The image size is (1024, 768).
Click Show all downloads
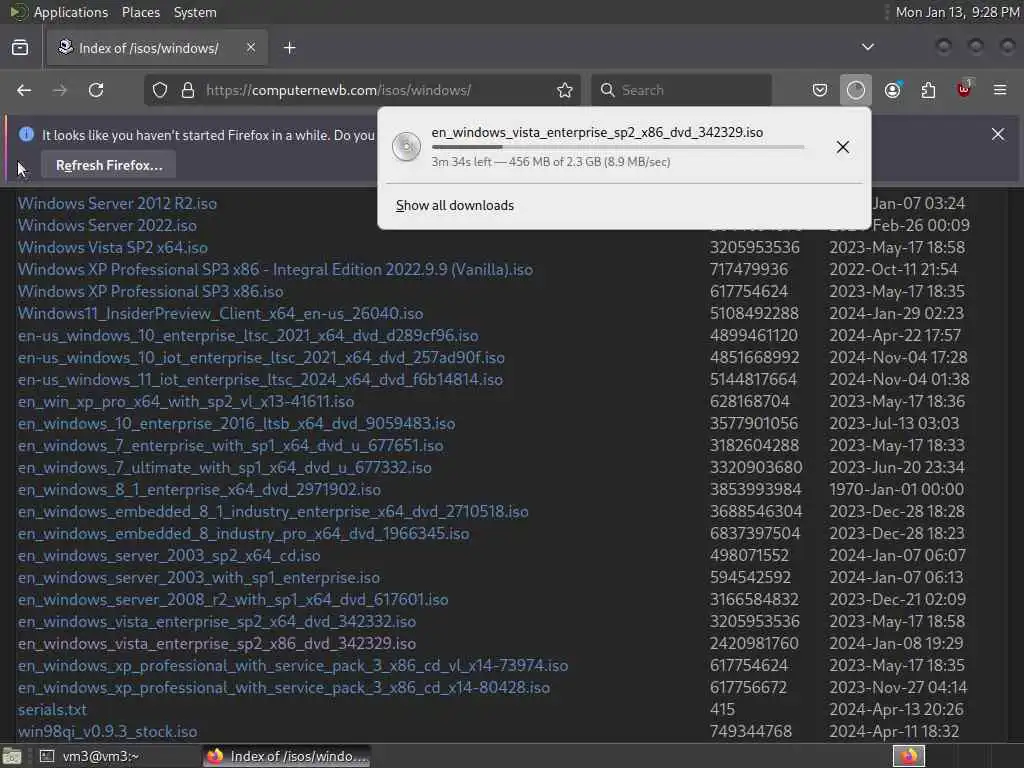pyautogui.click(x=455, y=205)
